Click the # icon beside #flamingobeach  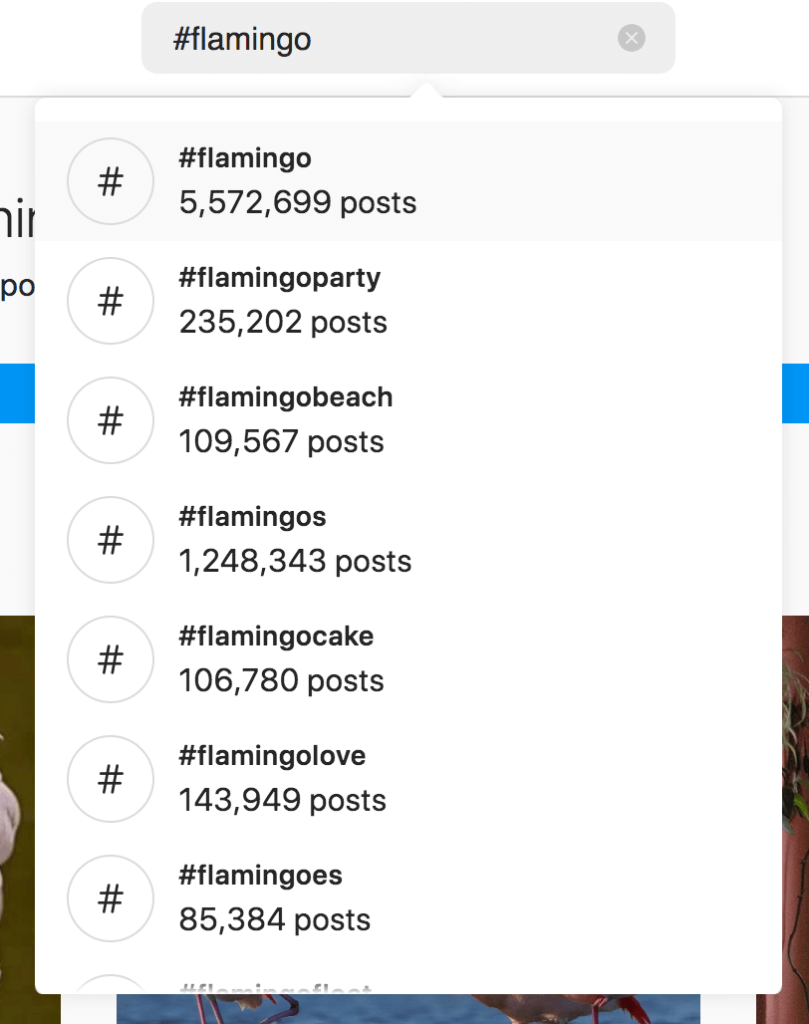(110, 420)
